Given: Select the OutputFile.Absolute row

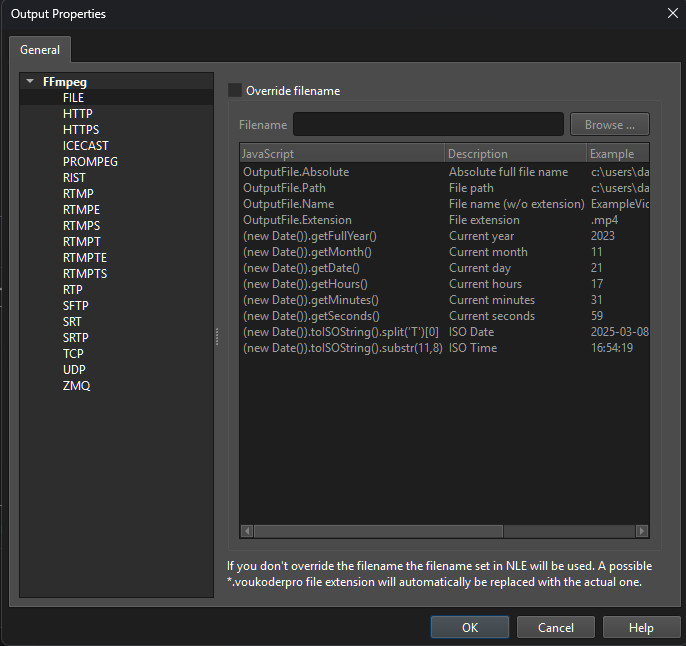Looking at the screenshot, I should tap(296, 172).
